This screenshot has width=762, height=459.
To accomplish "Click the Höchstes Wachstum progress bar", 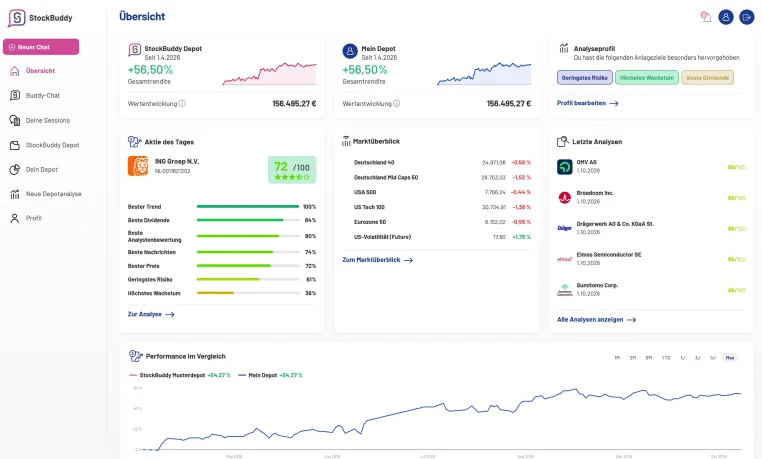I will (248, 293).
